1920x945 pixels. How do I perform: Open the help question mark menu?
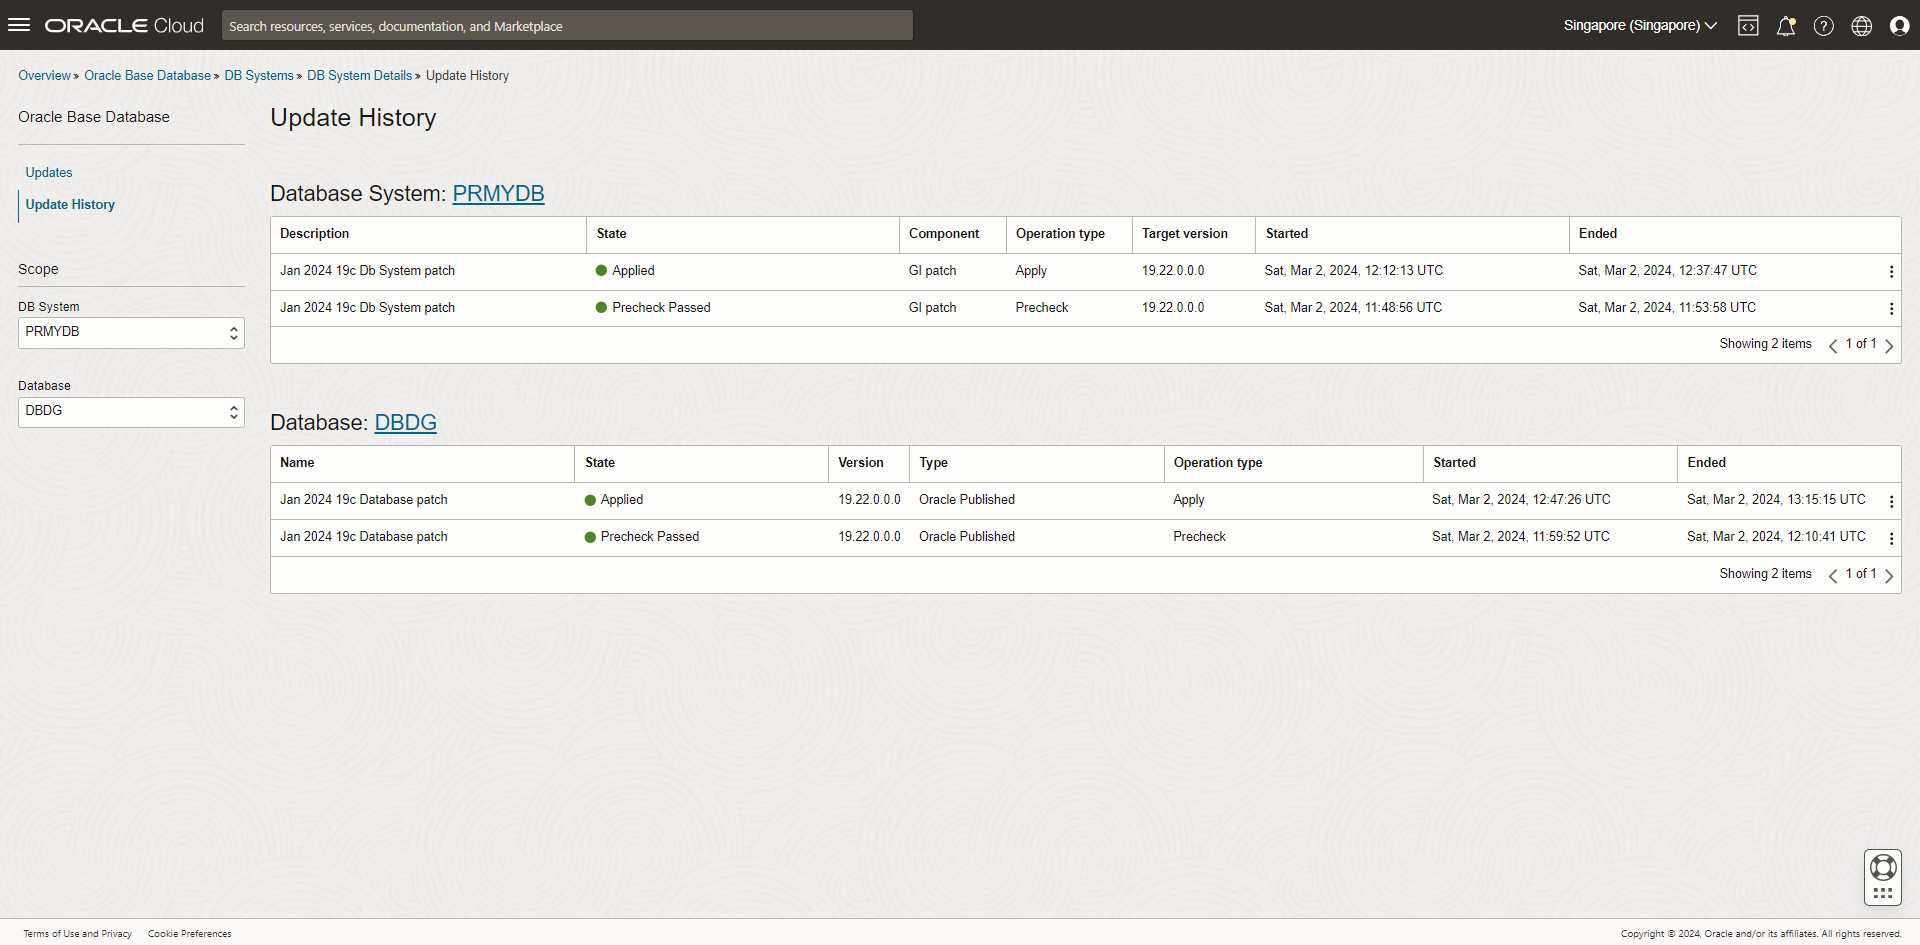[x=1824, y=26]
